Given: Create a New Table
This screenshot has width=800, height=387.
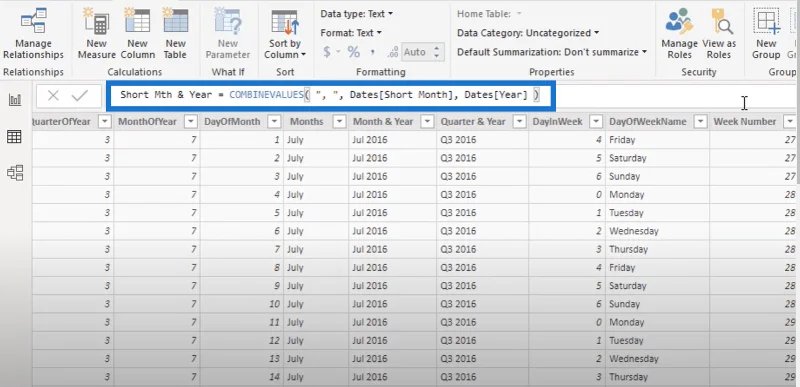Looking at the screenshot, I should [176, 35].
